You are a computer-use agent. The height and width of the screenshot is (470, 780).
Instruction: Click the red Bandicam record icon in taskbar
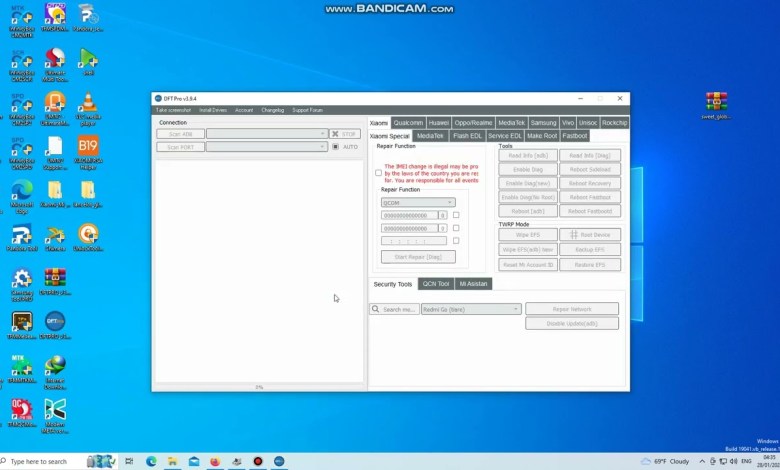coord(258,462)
